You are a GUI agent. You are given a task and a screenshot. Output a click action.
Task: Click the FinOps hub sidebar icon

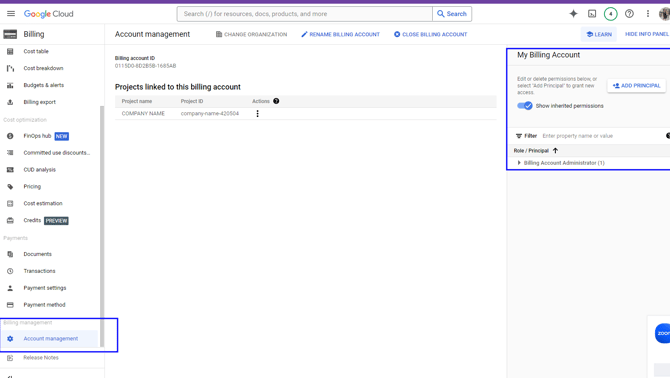click(x=10, y=136)
